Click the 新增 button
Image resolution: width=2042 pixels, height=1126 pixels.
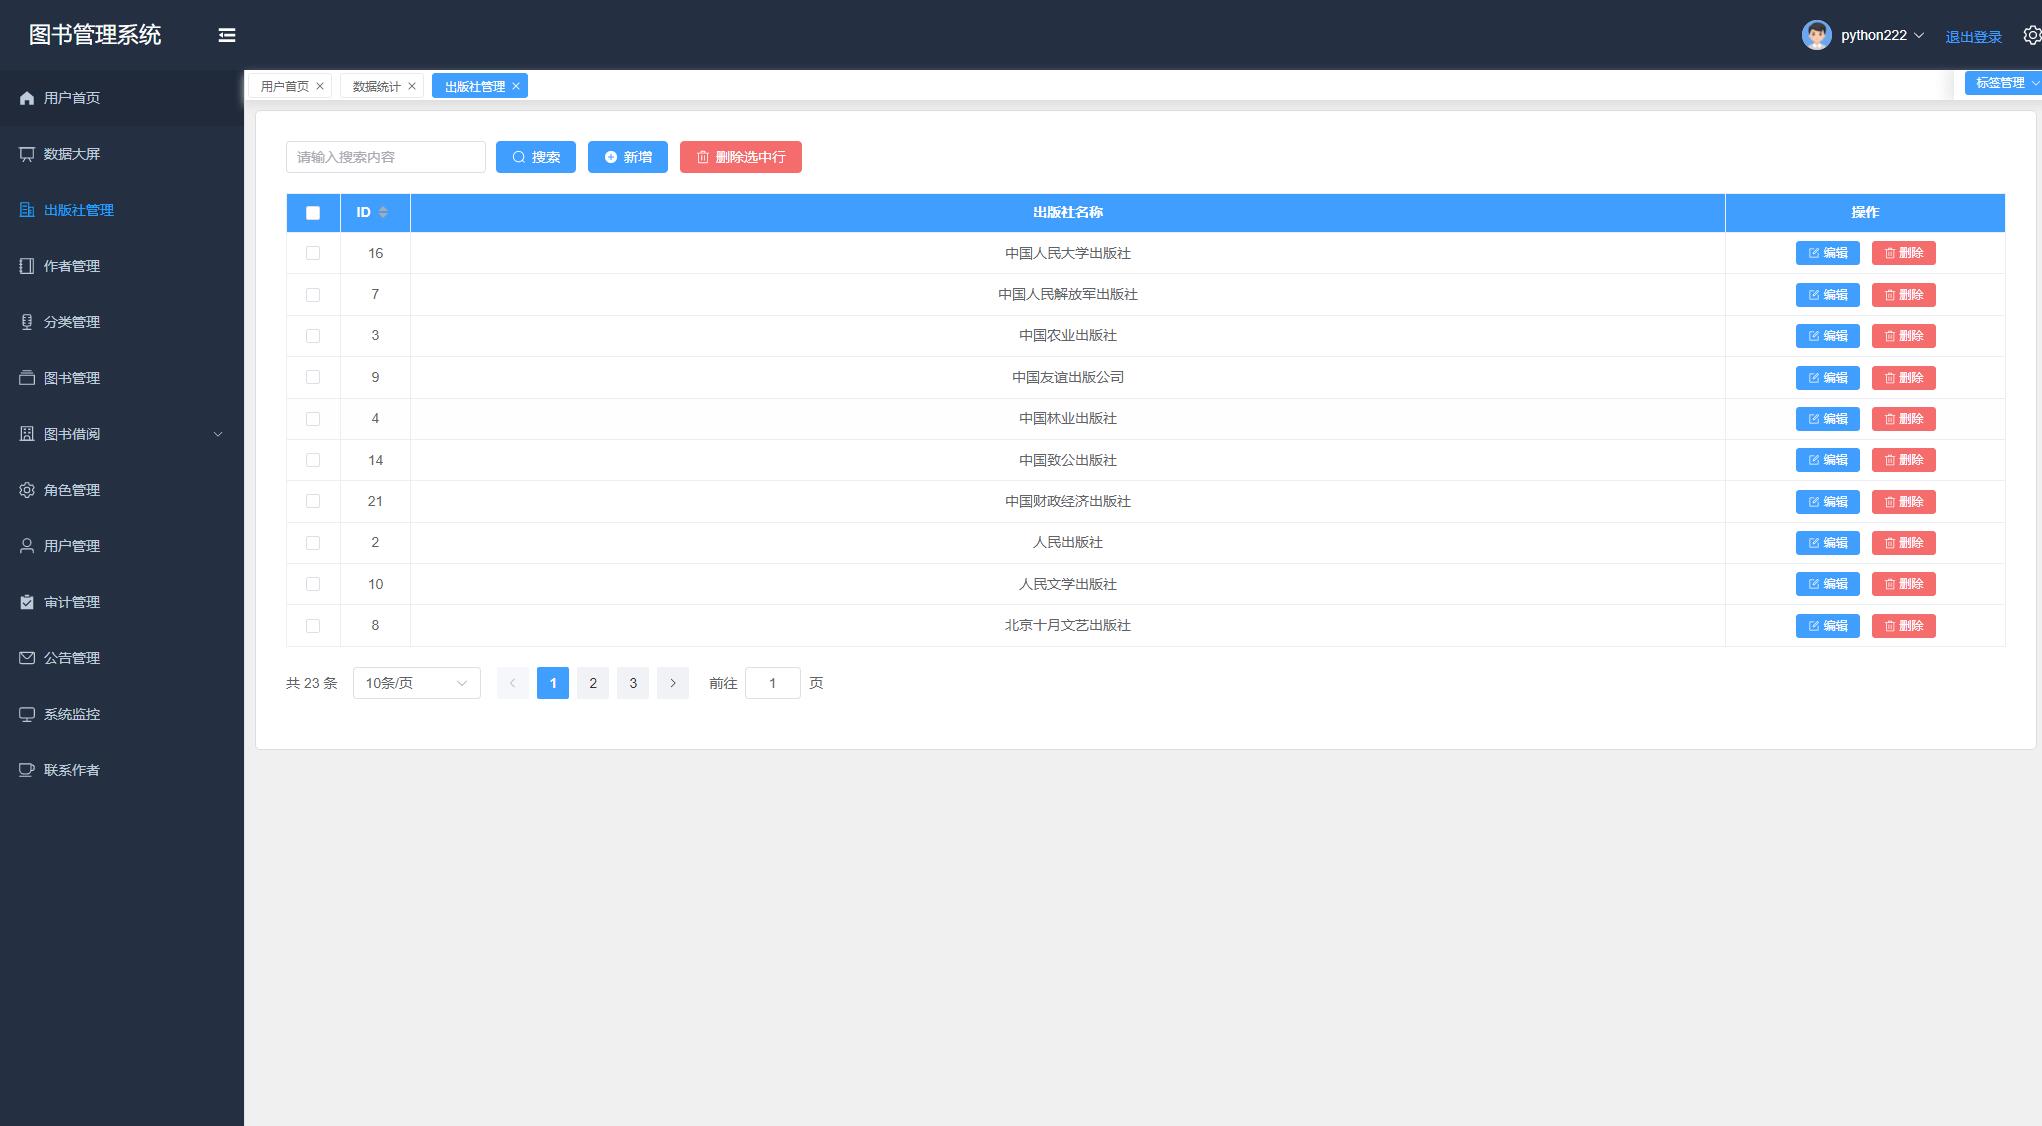click(x=627, y=157)
